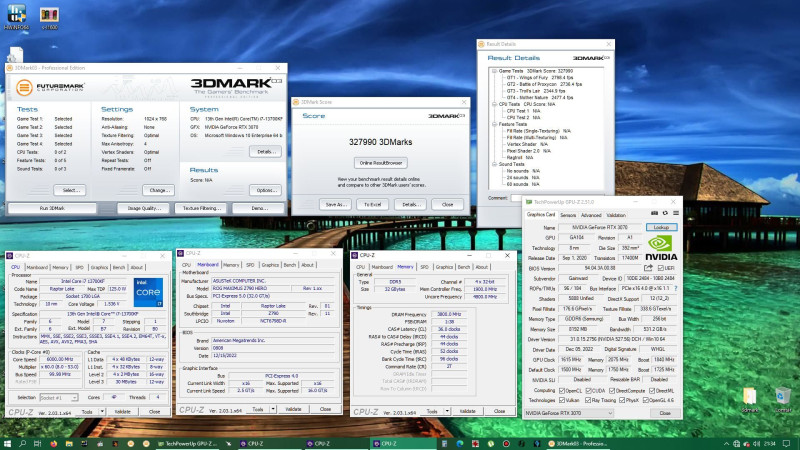Image resolution: width=800 pixels, height=450 pixels.
Task: Click the NVIDIA logo in GPU-Z
Action: tap(661, 248)
